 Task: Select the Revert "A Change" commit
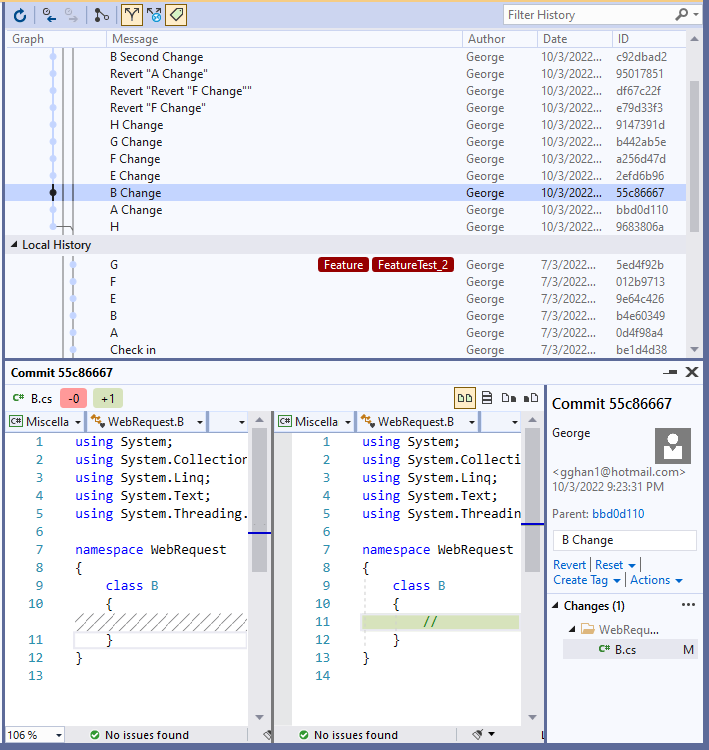click(x=345, y=74)
